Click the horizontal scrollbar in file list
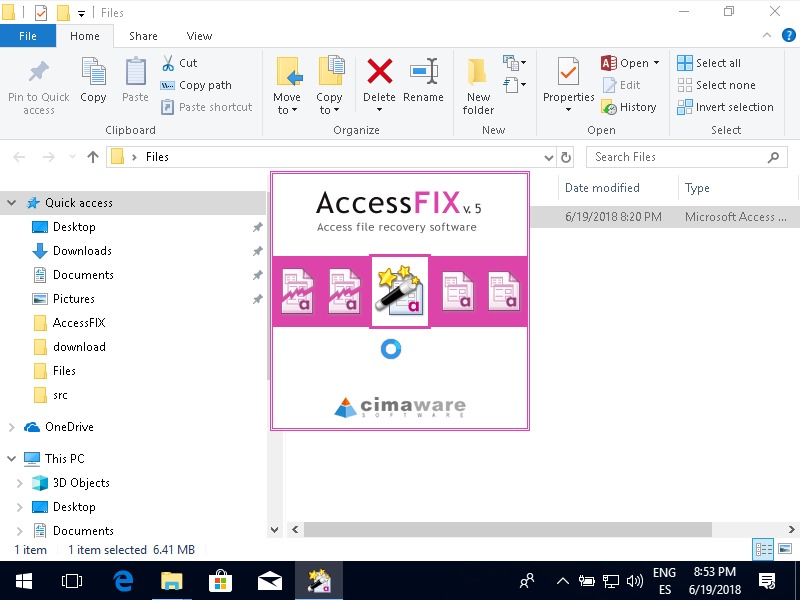Screen dimensions: 800x600 pos(507,529)
